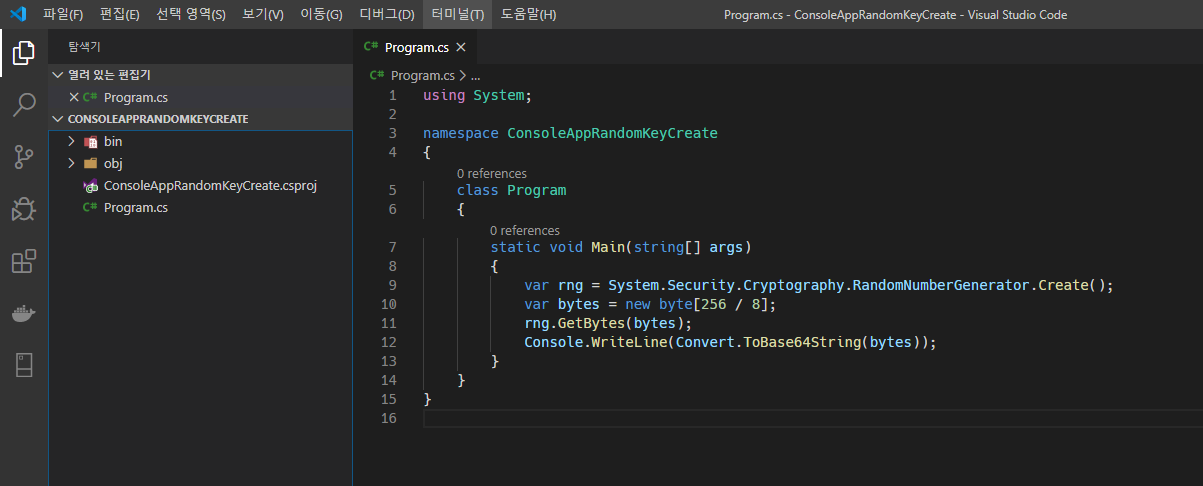Collapse the CONSOLEAPPRANDOMKEYCREATE project section
The image size is (1203, 486).
[58, 119]
